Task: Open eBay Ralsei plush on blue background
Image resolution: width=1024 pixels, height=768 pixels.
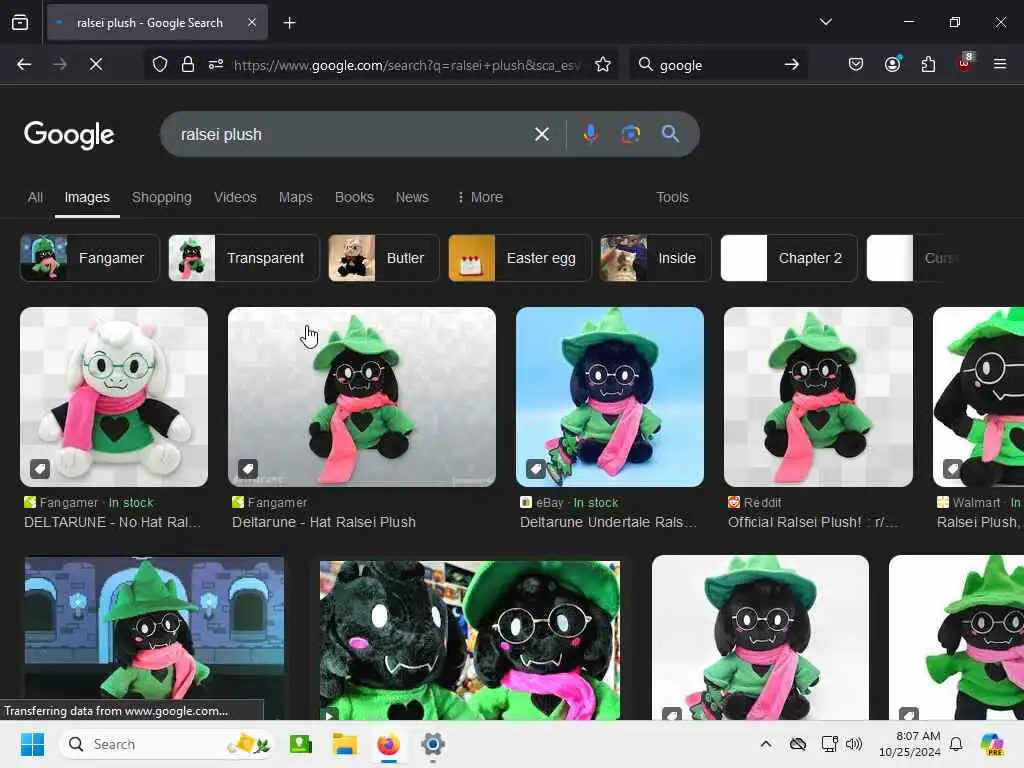Action: [x=610, y=397]
